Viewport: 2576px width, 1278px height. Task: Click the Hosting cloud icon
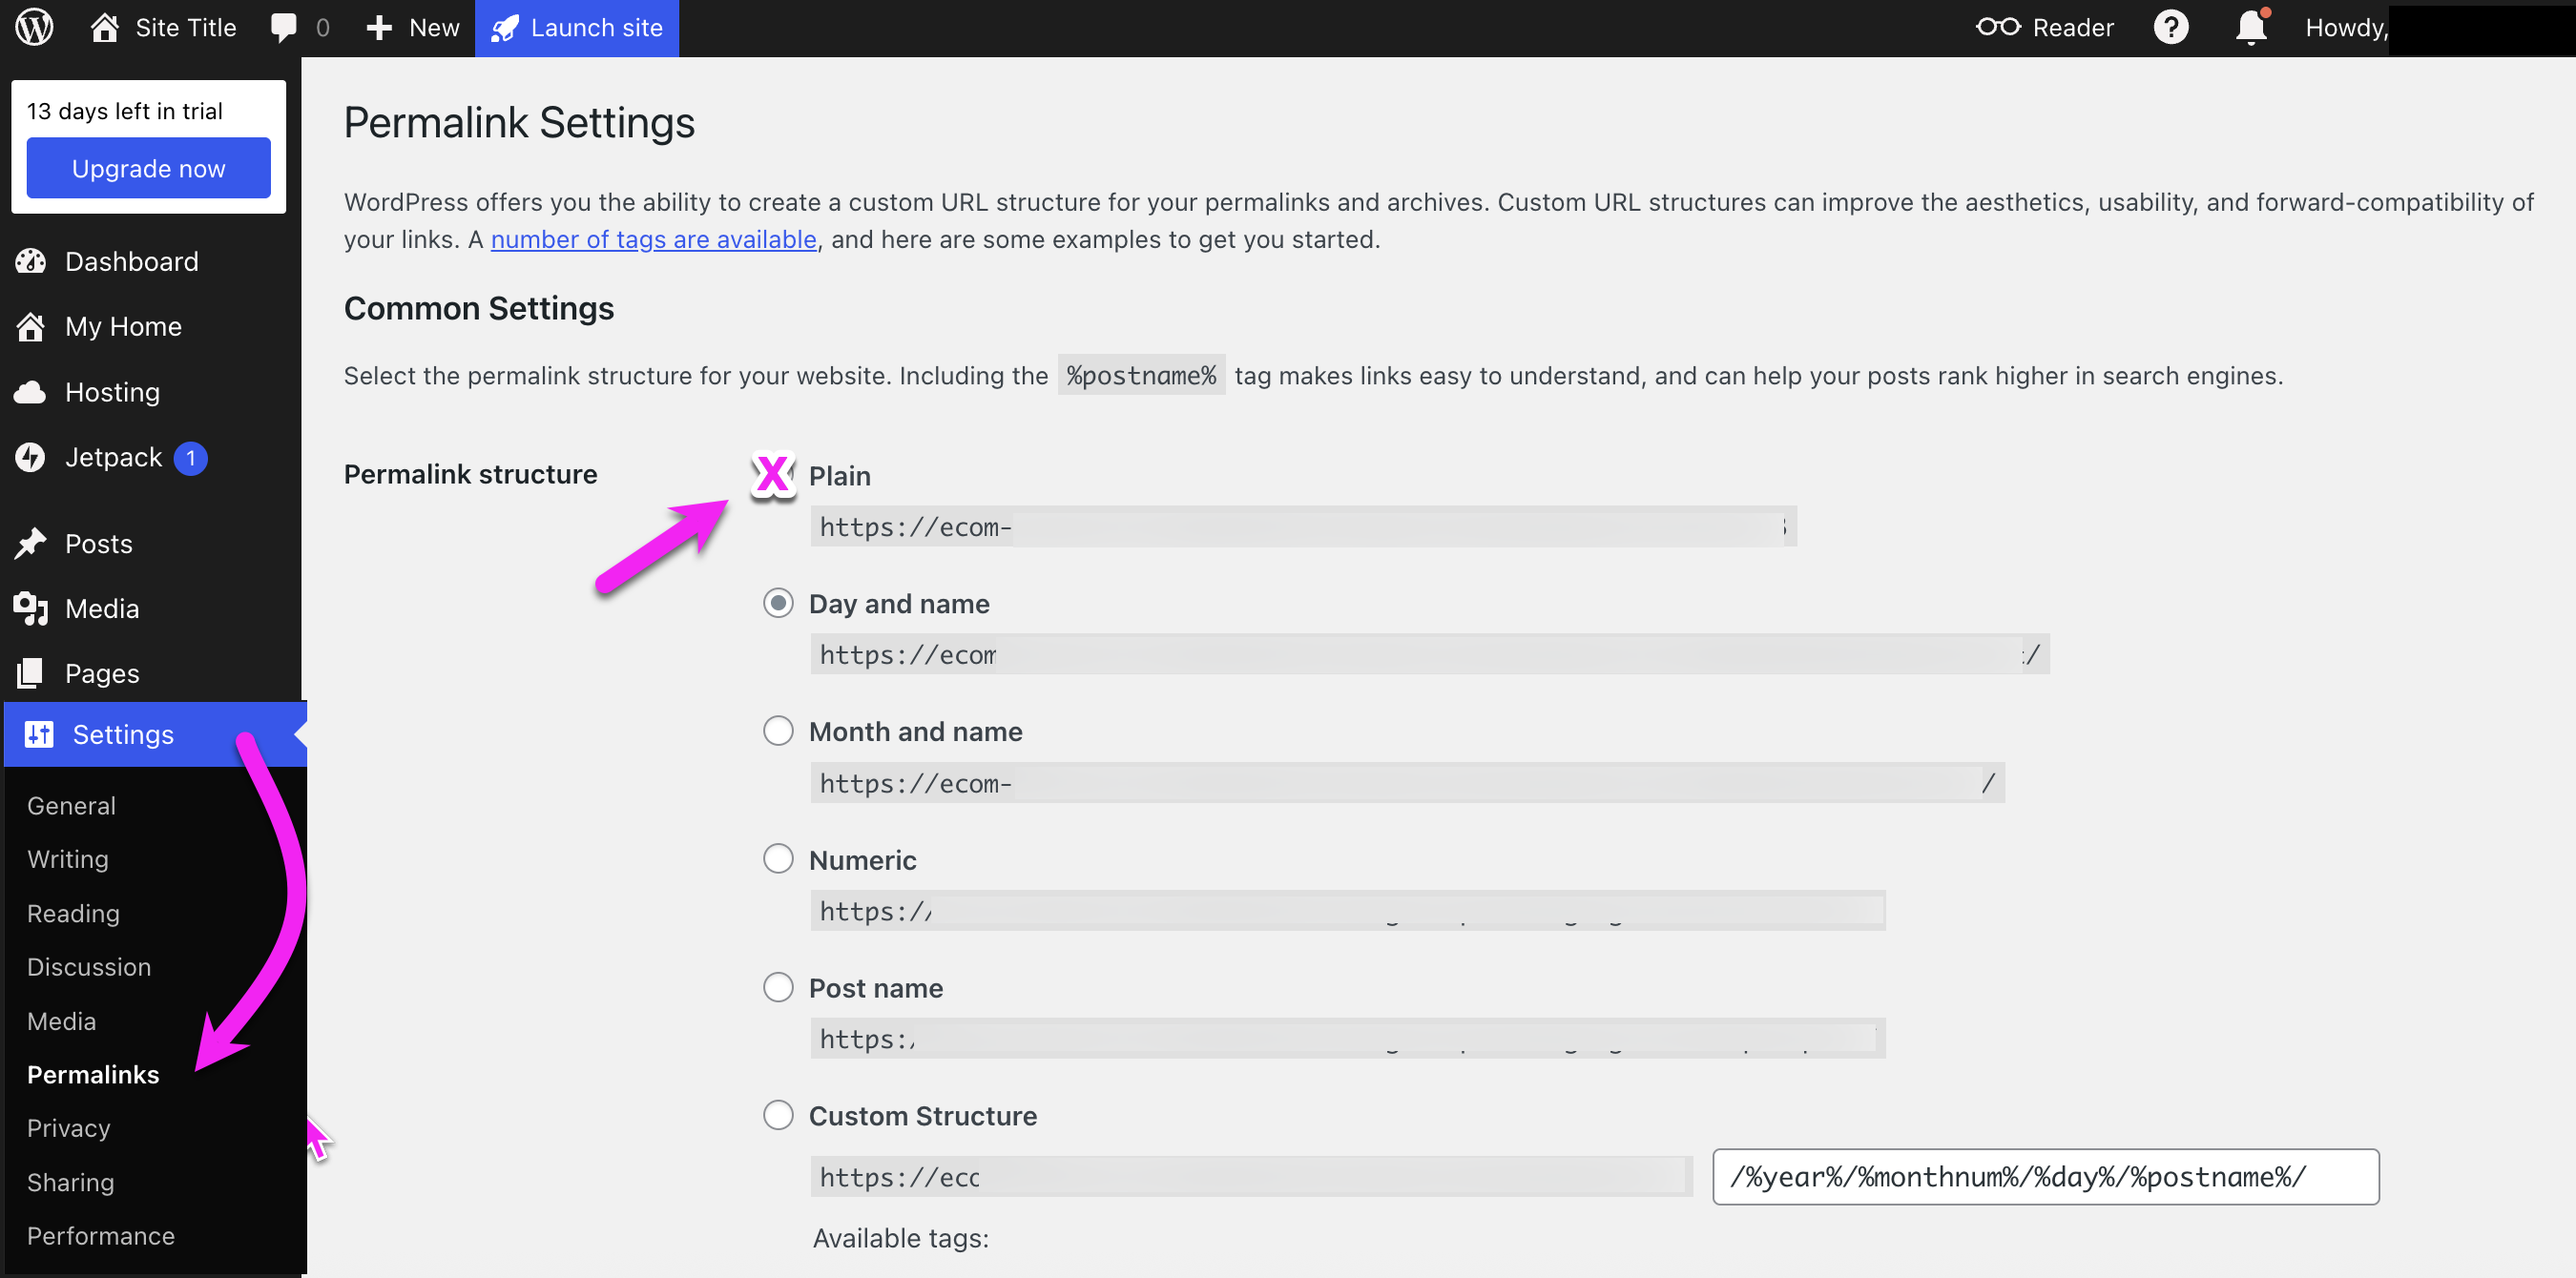point(31,392)
